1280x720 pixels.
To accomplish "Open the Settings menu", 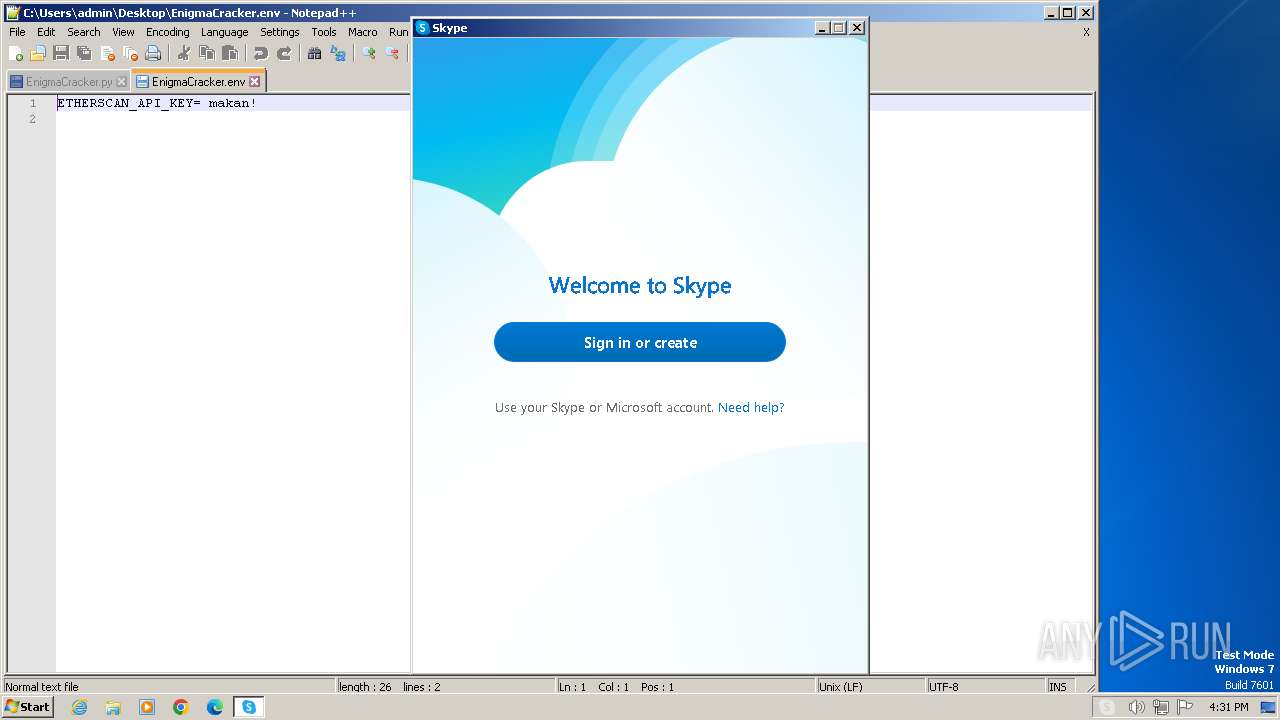I will (x=280, y=32).
